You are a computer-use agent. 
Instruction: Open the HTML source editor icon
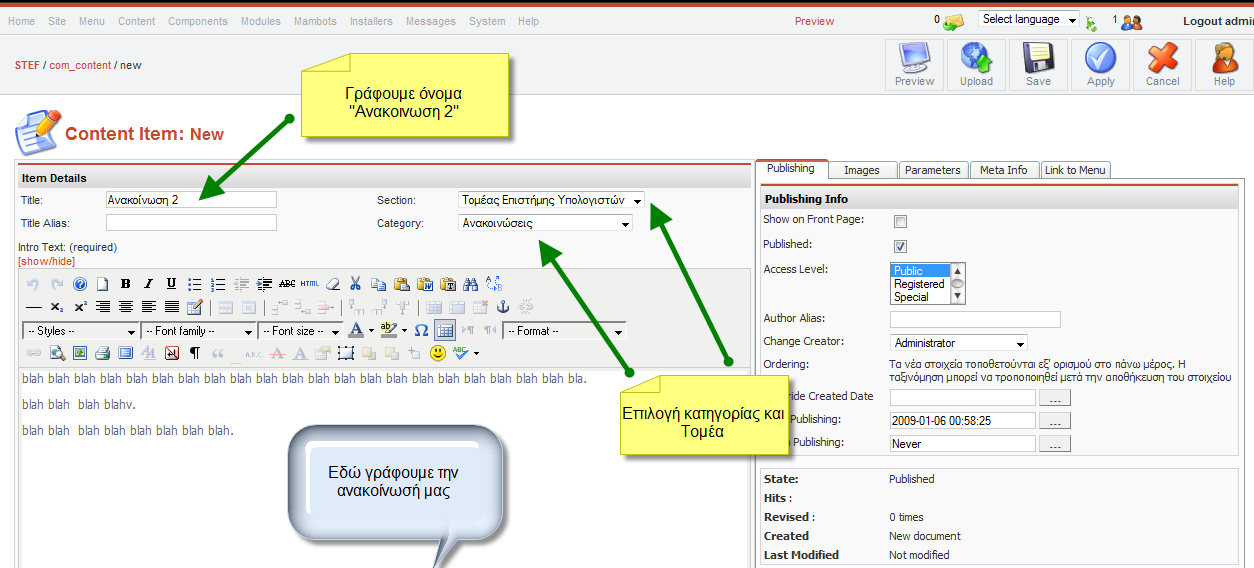[309, 284]
